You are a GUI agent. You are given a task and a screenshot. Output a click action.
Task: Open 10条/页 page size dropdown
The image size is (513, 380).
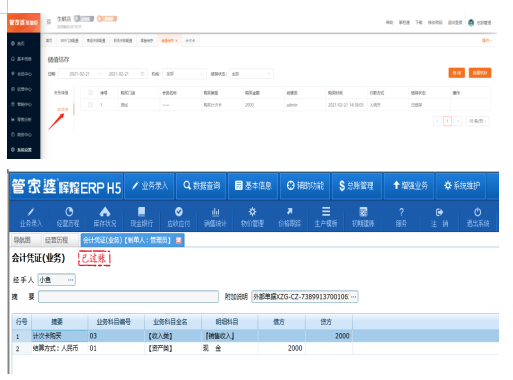[x=477, y=121]
